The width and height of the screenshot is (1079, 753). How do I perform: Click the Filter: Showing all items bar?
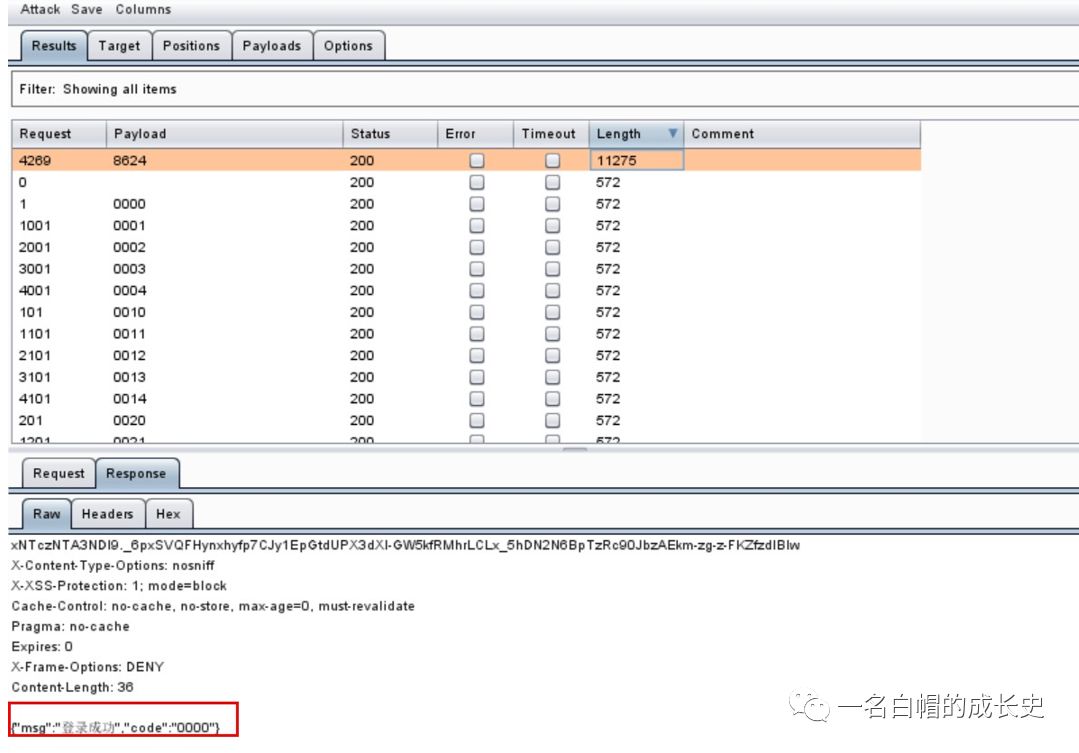[x=544, y=89]
